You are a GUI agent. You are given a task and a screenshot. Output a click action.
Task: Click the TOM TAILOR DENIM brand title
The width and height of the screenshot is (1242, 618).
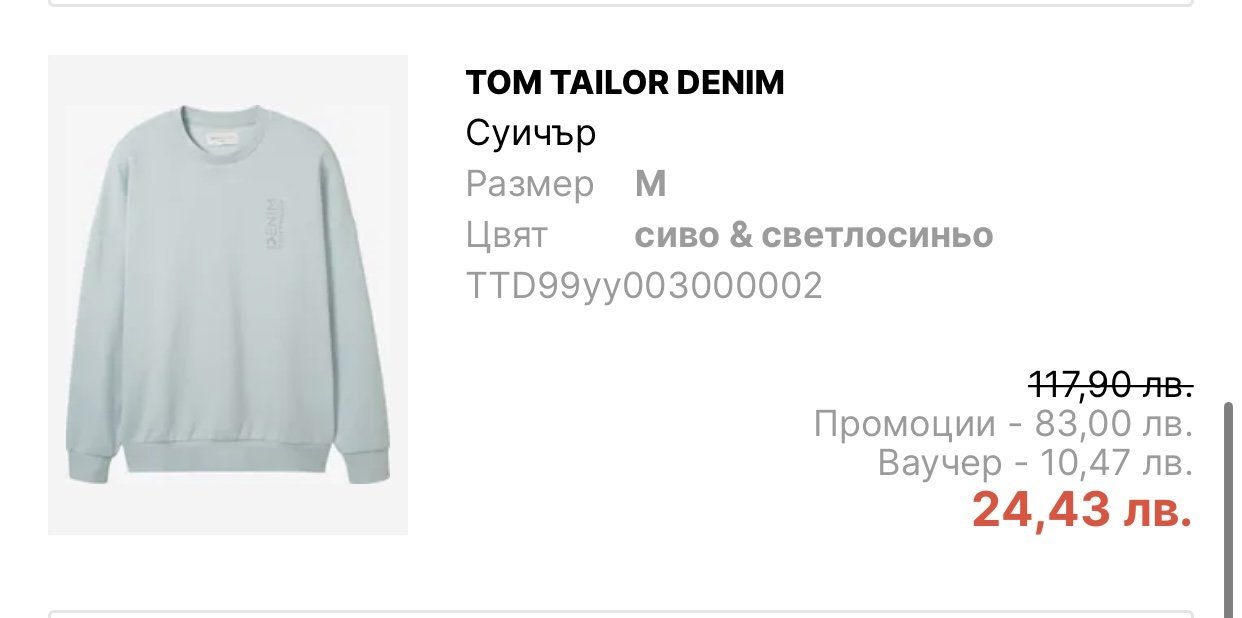coord(625,84)
